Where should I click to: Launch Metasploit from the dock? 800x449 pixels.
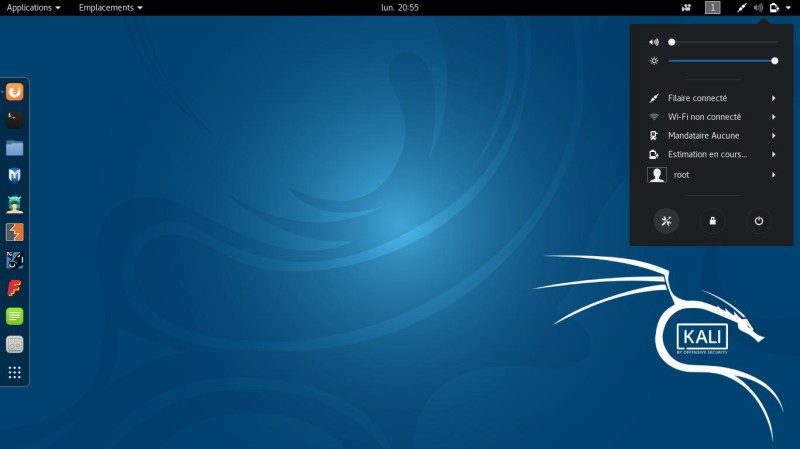pos(14,176)
